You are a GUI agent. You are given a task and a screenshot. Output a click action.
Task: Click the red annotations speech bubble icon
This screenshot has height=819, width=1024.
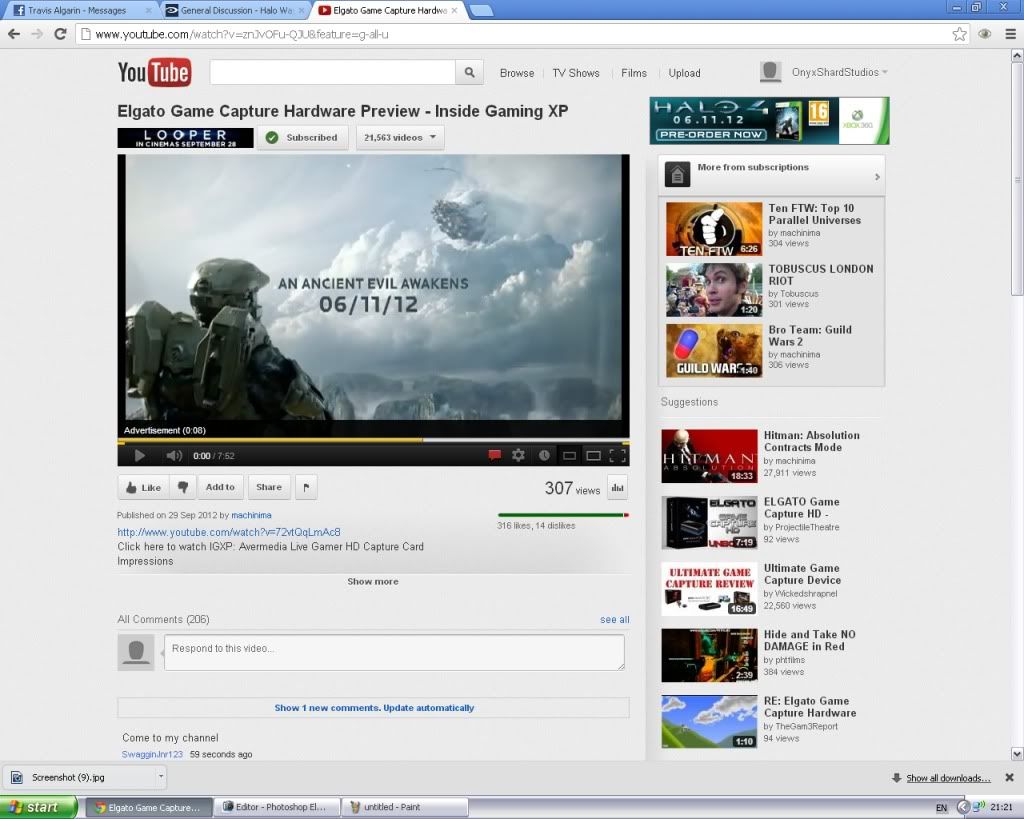[x=494, y=455]
